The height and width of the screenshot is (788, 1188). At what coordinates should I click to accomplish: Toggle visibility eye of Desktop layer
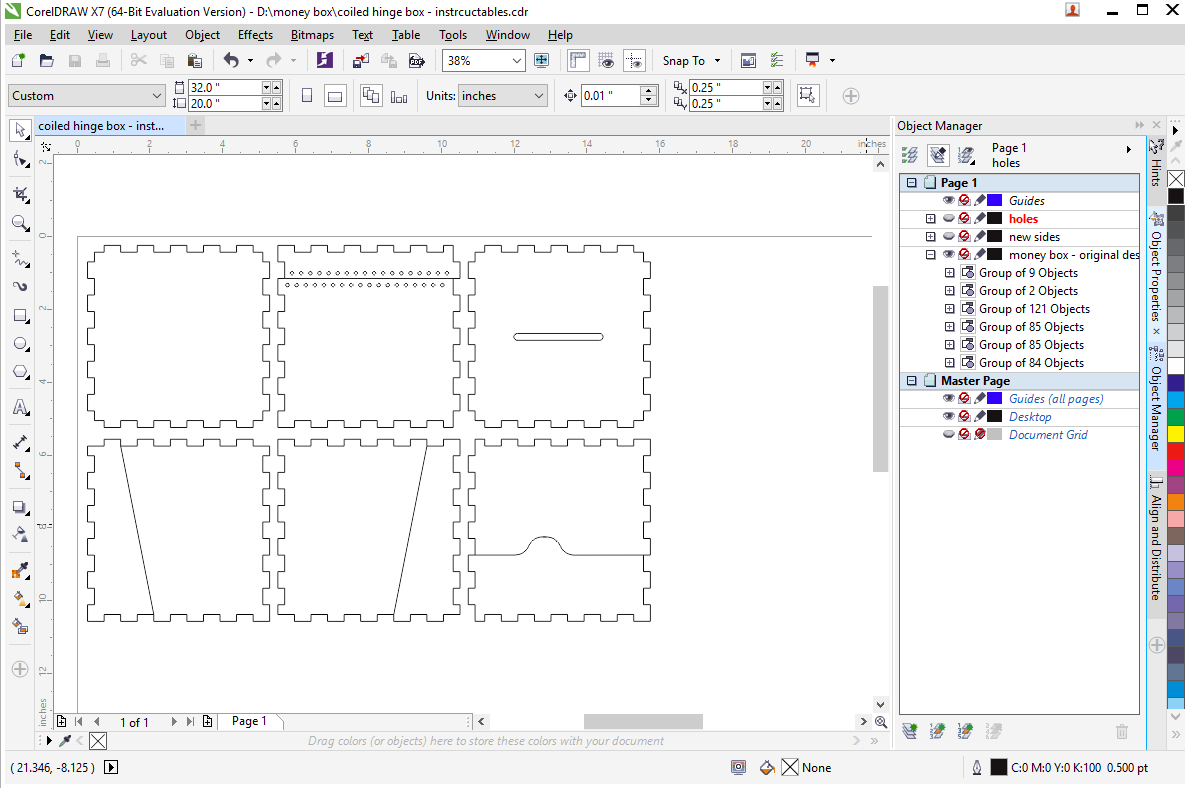[948, 417]
